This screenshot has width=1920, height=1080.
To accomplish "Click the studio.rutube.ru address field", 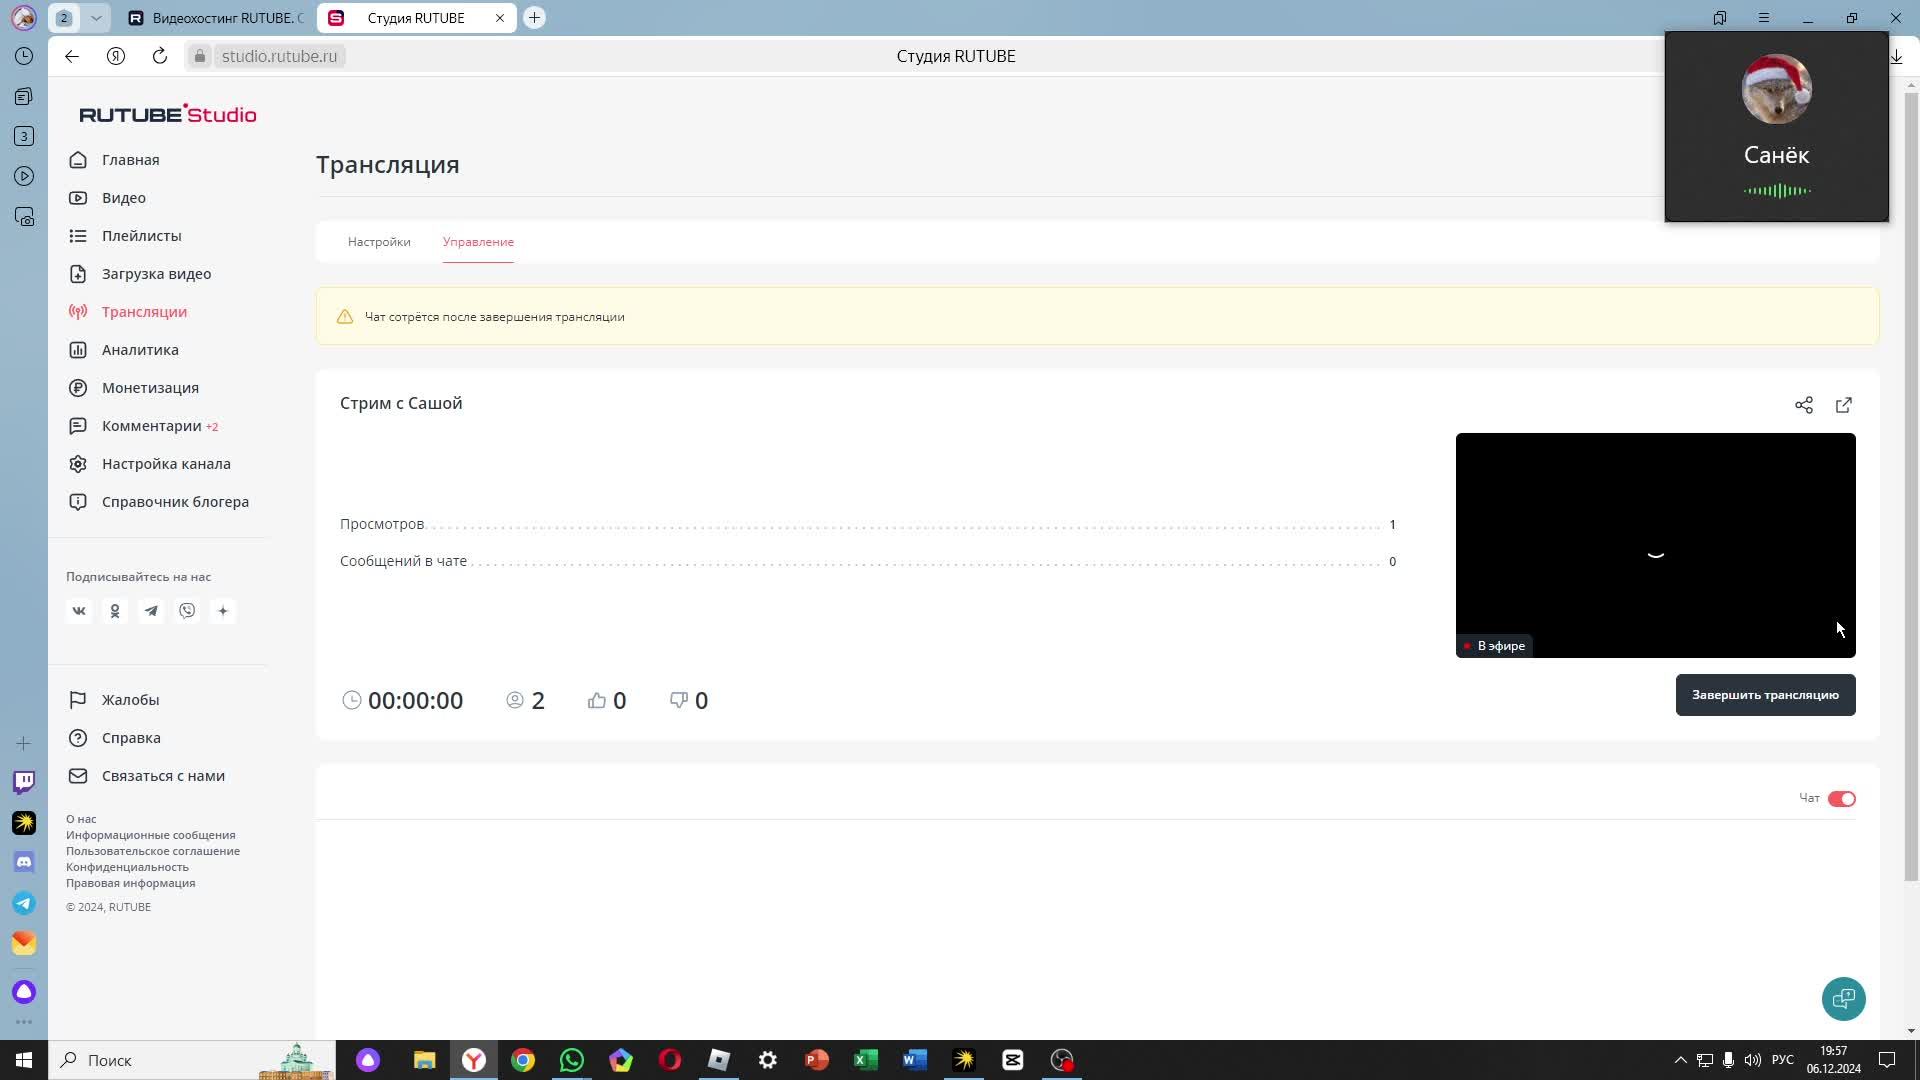I will (279, 56).
